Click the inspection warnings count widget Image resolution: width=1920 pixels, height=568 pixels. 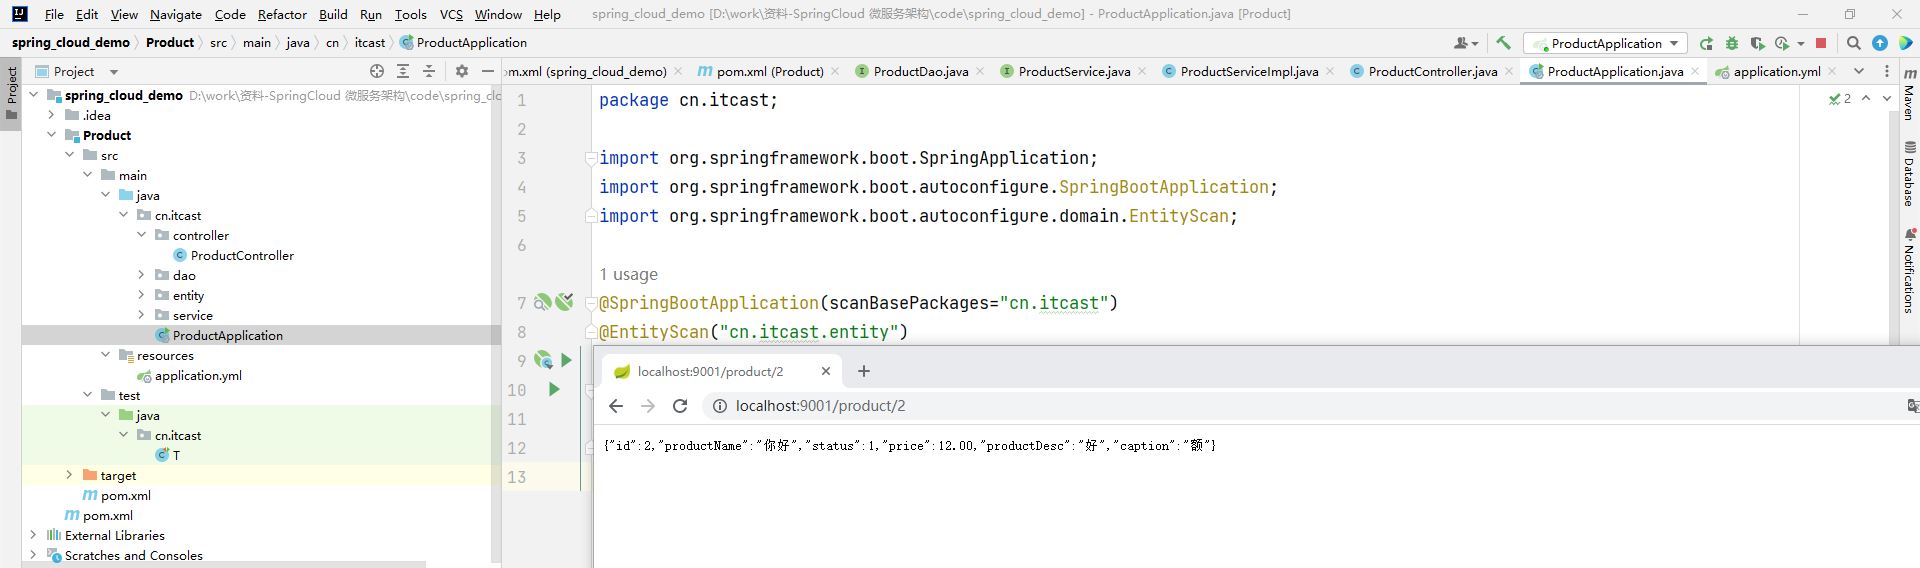1840,98
